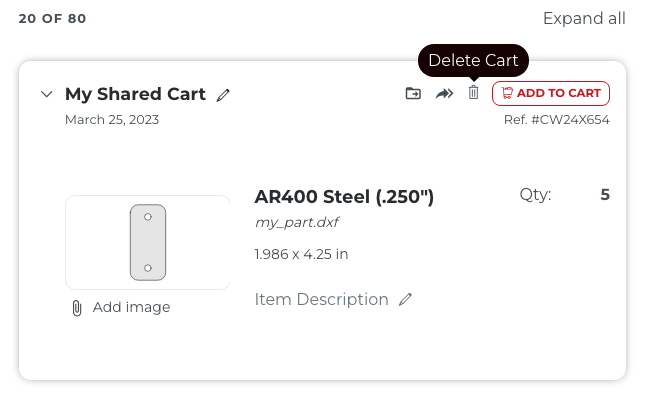Image resolution: width=658 pixels, height=402 pixels.
Task: Click the Delete Cart tooltip
Action: pyautogui.click(x=473, y=61)
